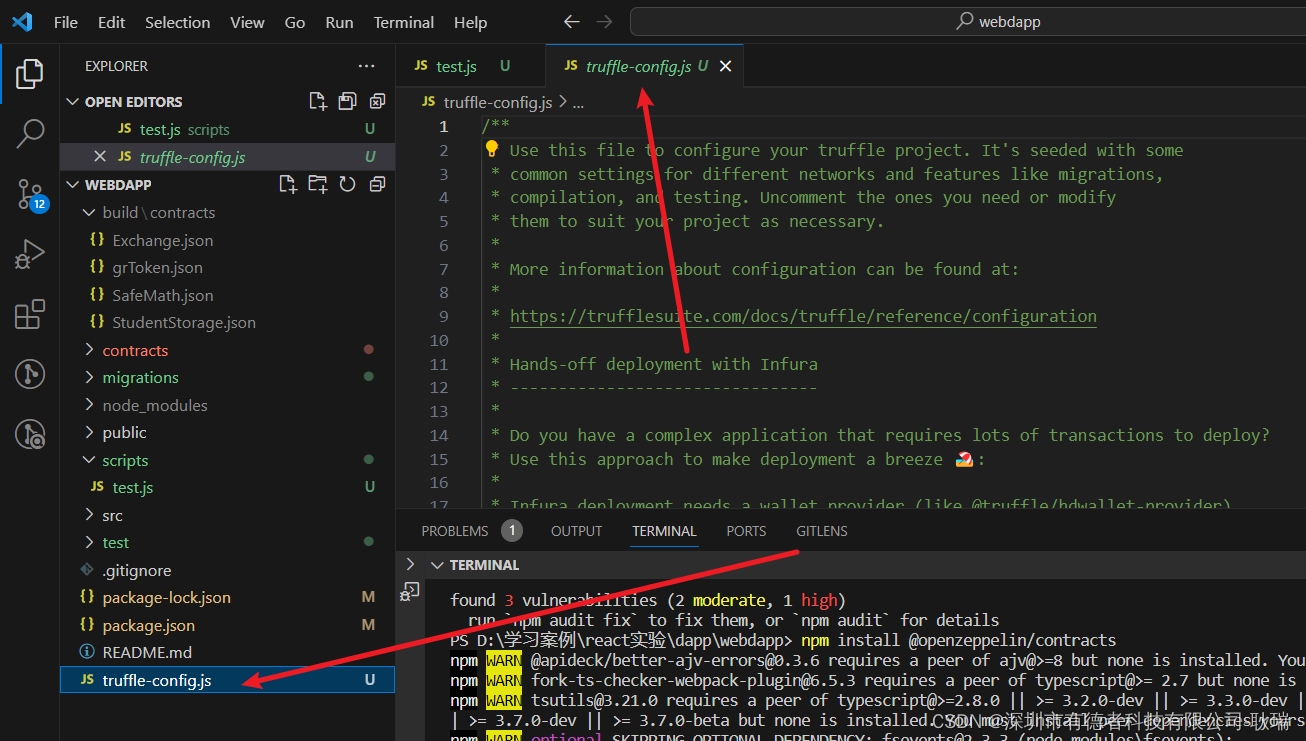This screenshot has height=741, width=1306.
Task: Open the Explorer view in activity bar
Action: (30, 73)
